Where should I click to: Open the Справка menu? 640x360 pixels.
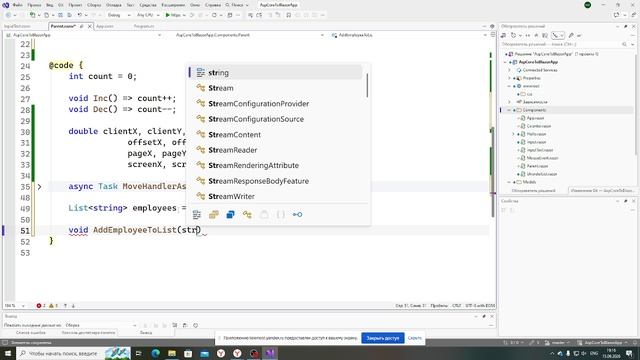213,5
